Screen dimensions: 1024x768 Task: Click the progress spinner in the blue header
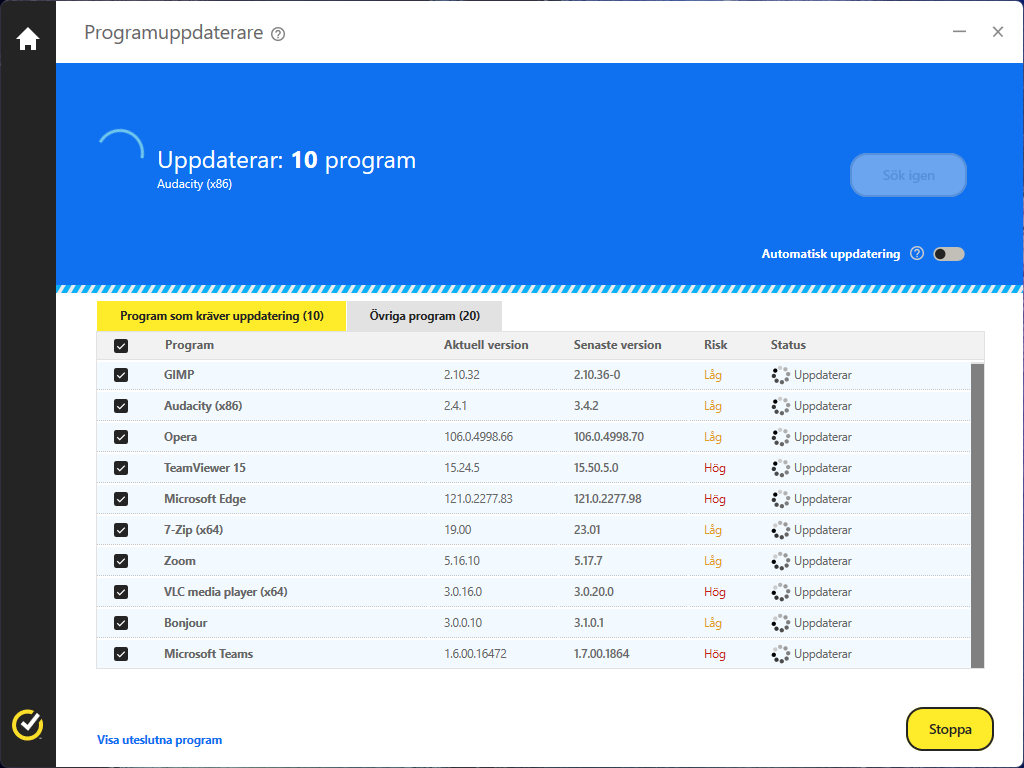[x=121, y=148]
